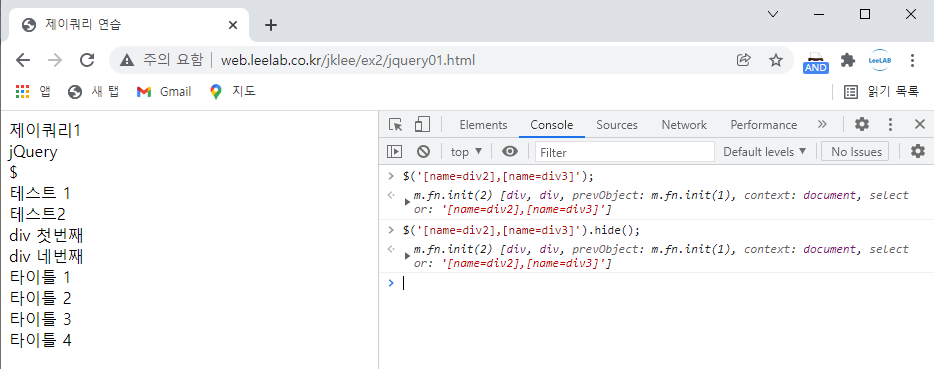The height and width of the screenshot is (369, 934).
Task: Click the text div 네번째
Action: click(x=46, y=257)
